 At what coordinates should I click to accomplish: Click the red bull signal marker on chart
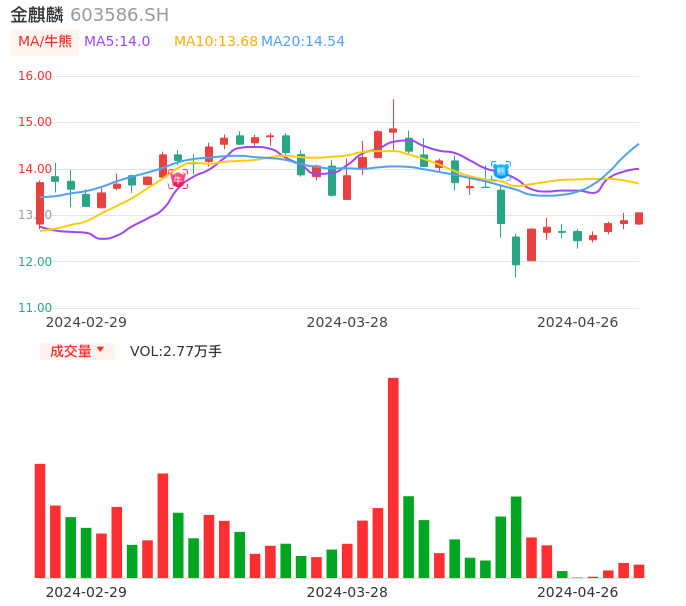178,180
